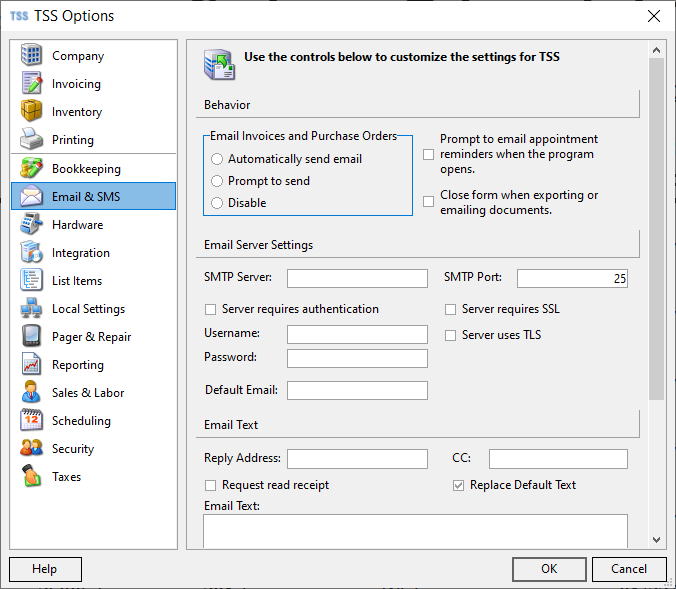Select the Taxes icon
This screenshot has height=589, width=676.
coord(31,476)
